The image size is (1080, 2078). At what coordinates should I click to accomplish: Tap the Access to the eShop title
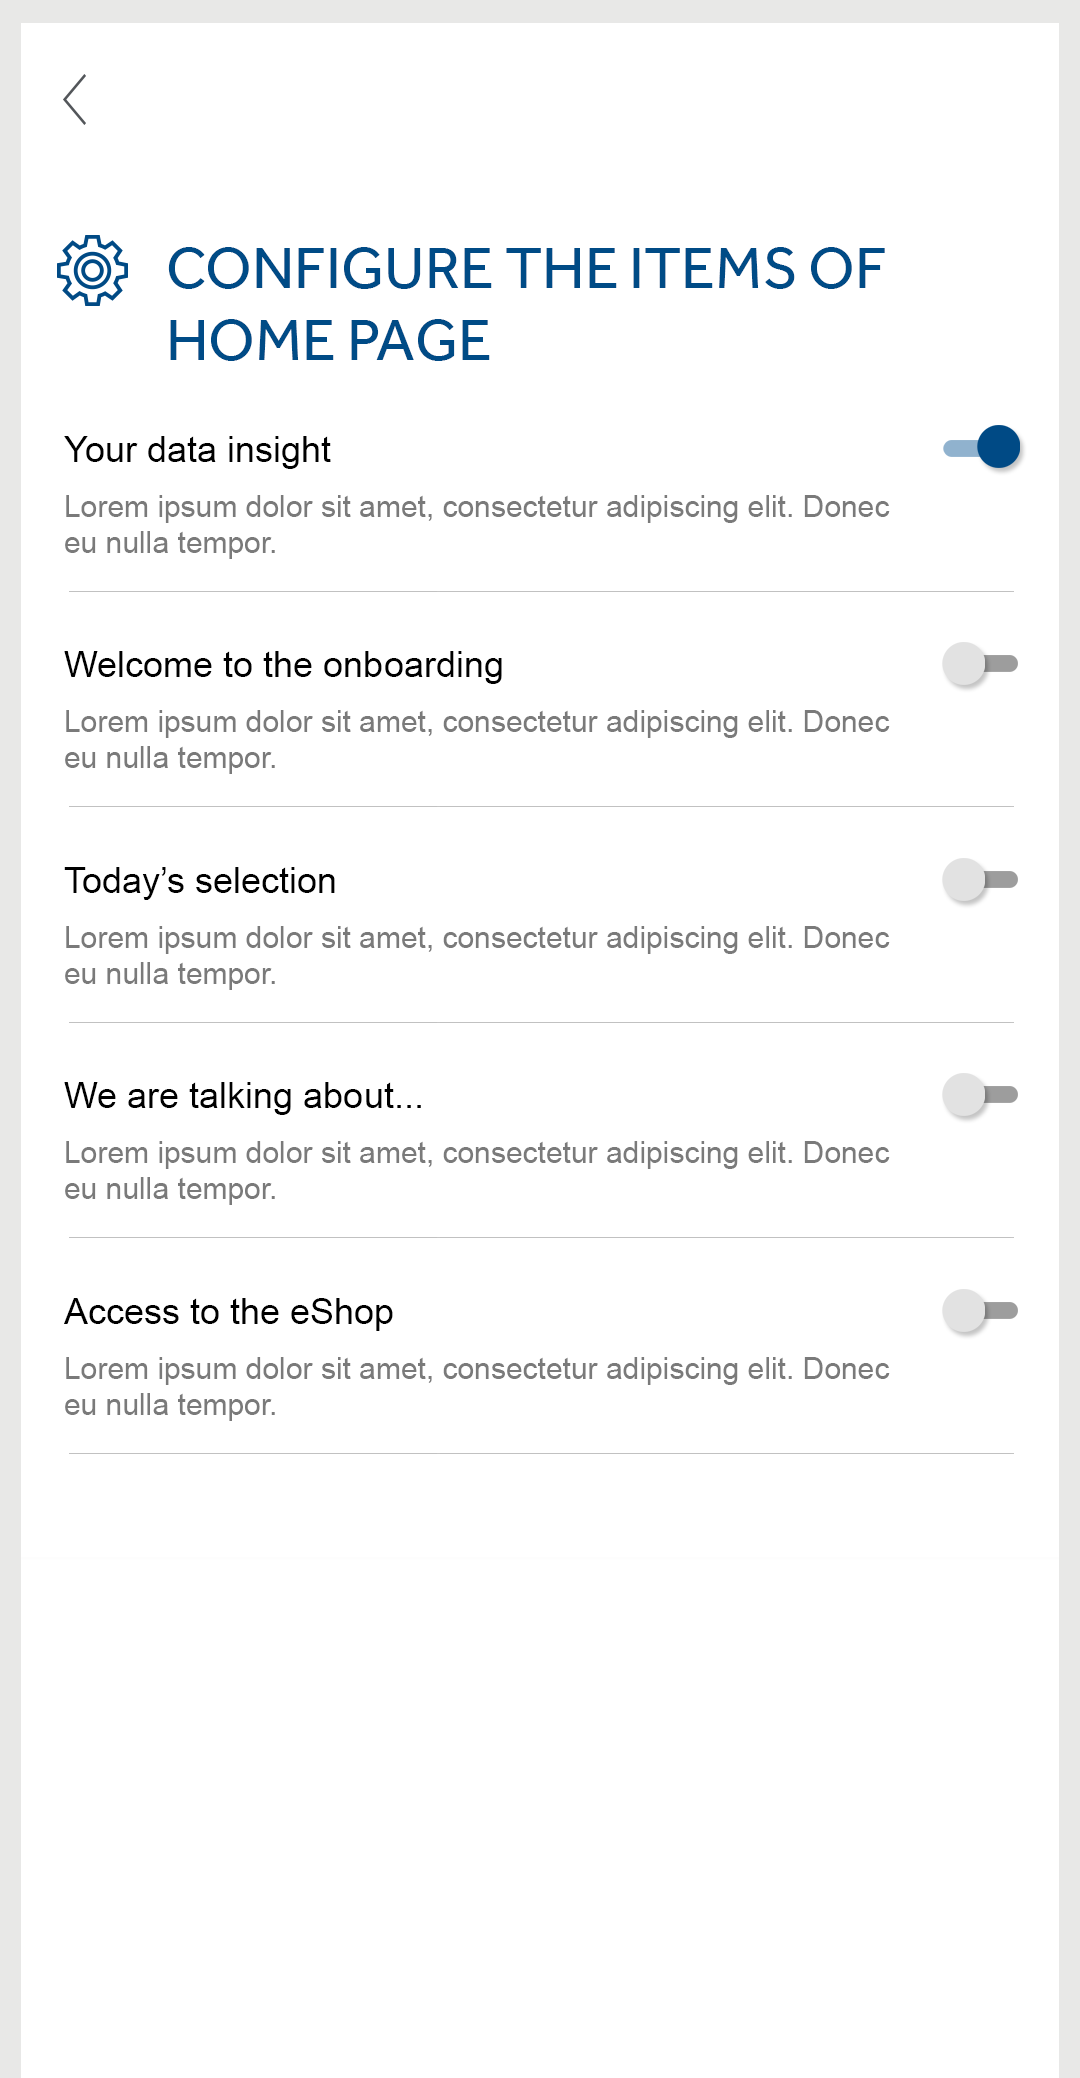[x=228, y=1312]
